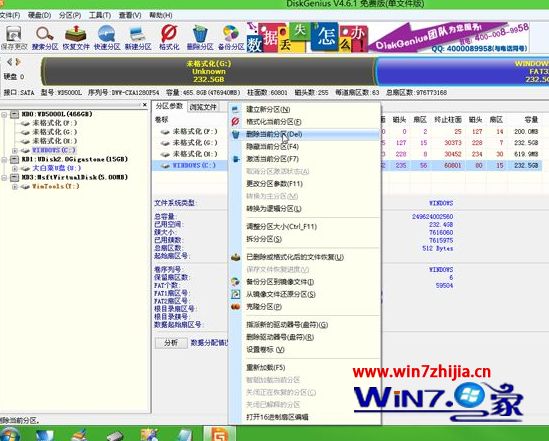Choose 重新加载(F5) in context menu

point(305,368)
